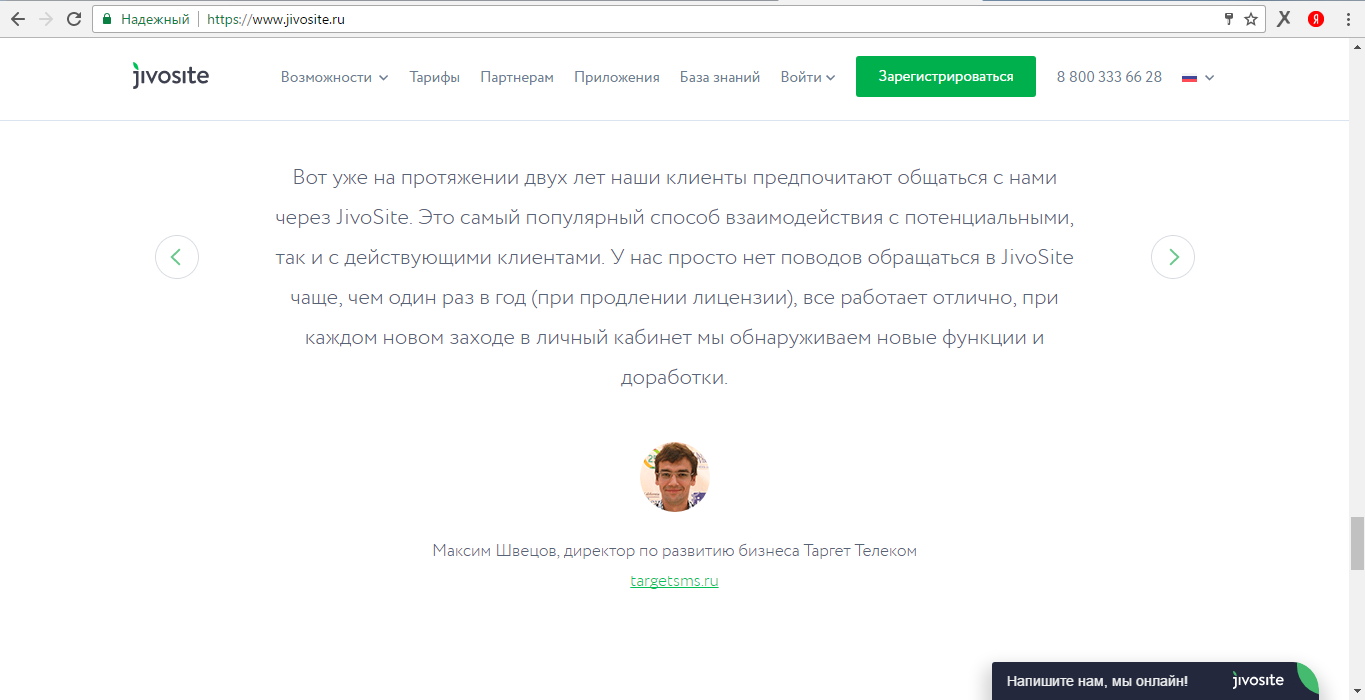Screen dimensions: 1365x700
Task: Click phone number 8 800 333 66 28
Action: 1109,77
